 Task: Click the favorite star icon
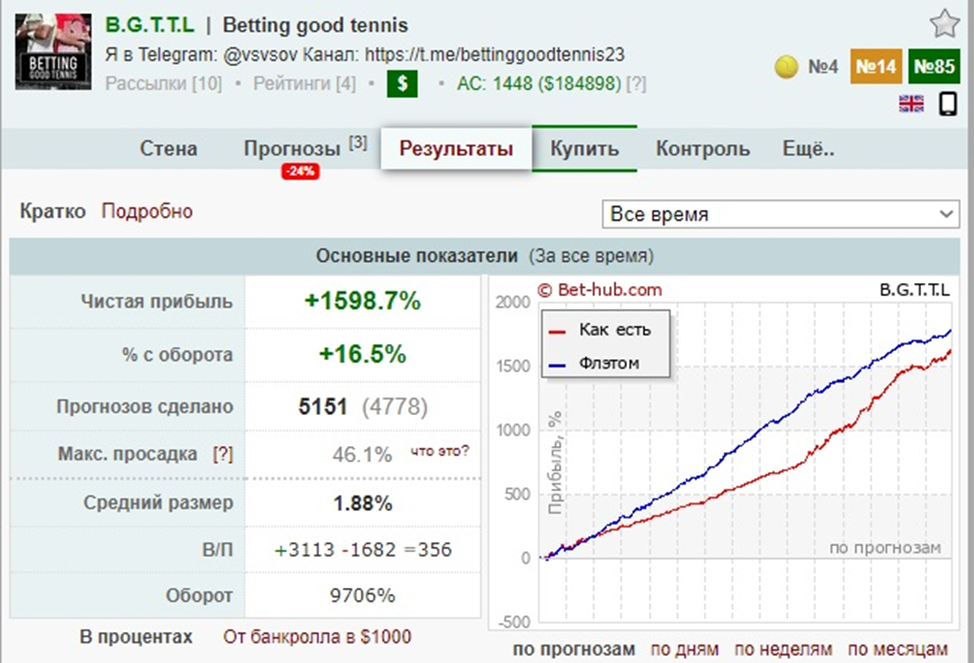944,23
